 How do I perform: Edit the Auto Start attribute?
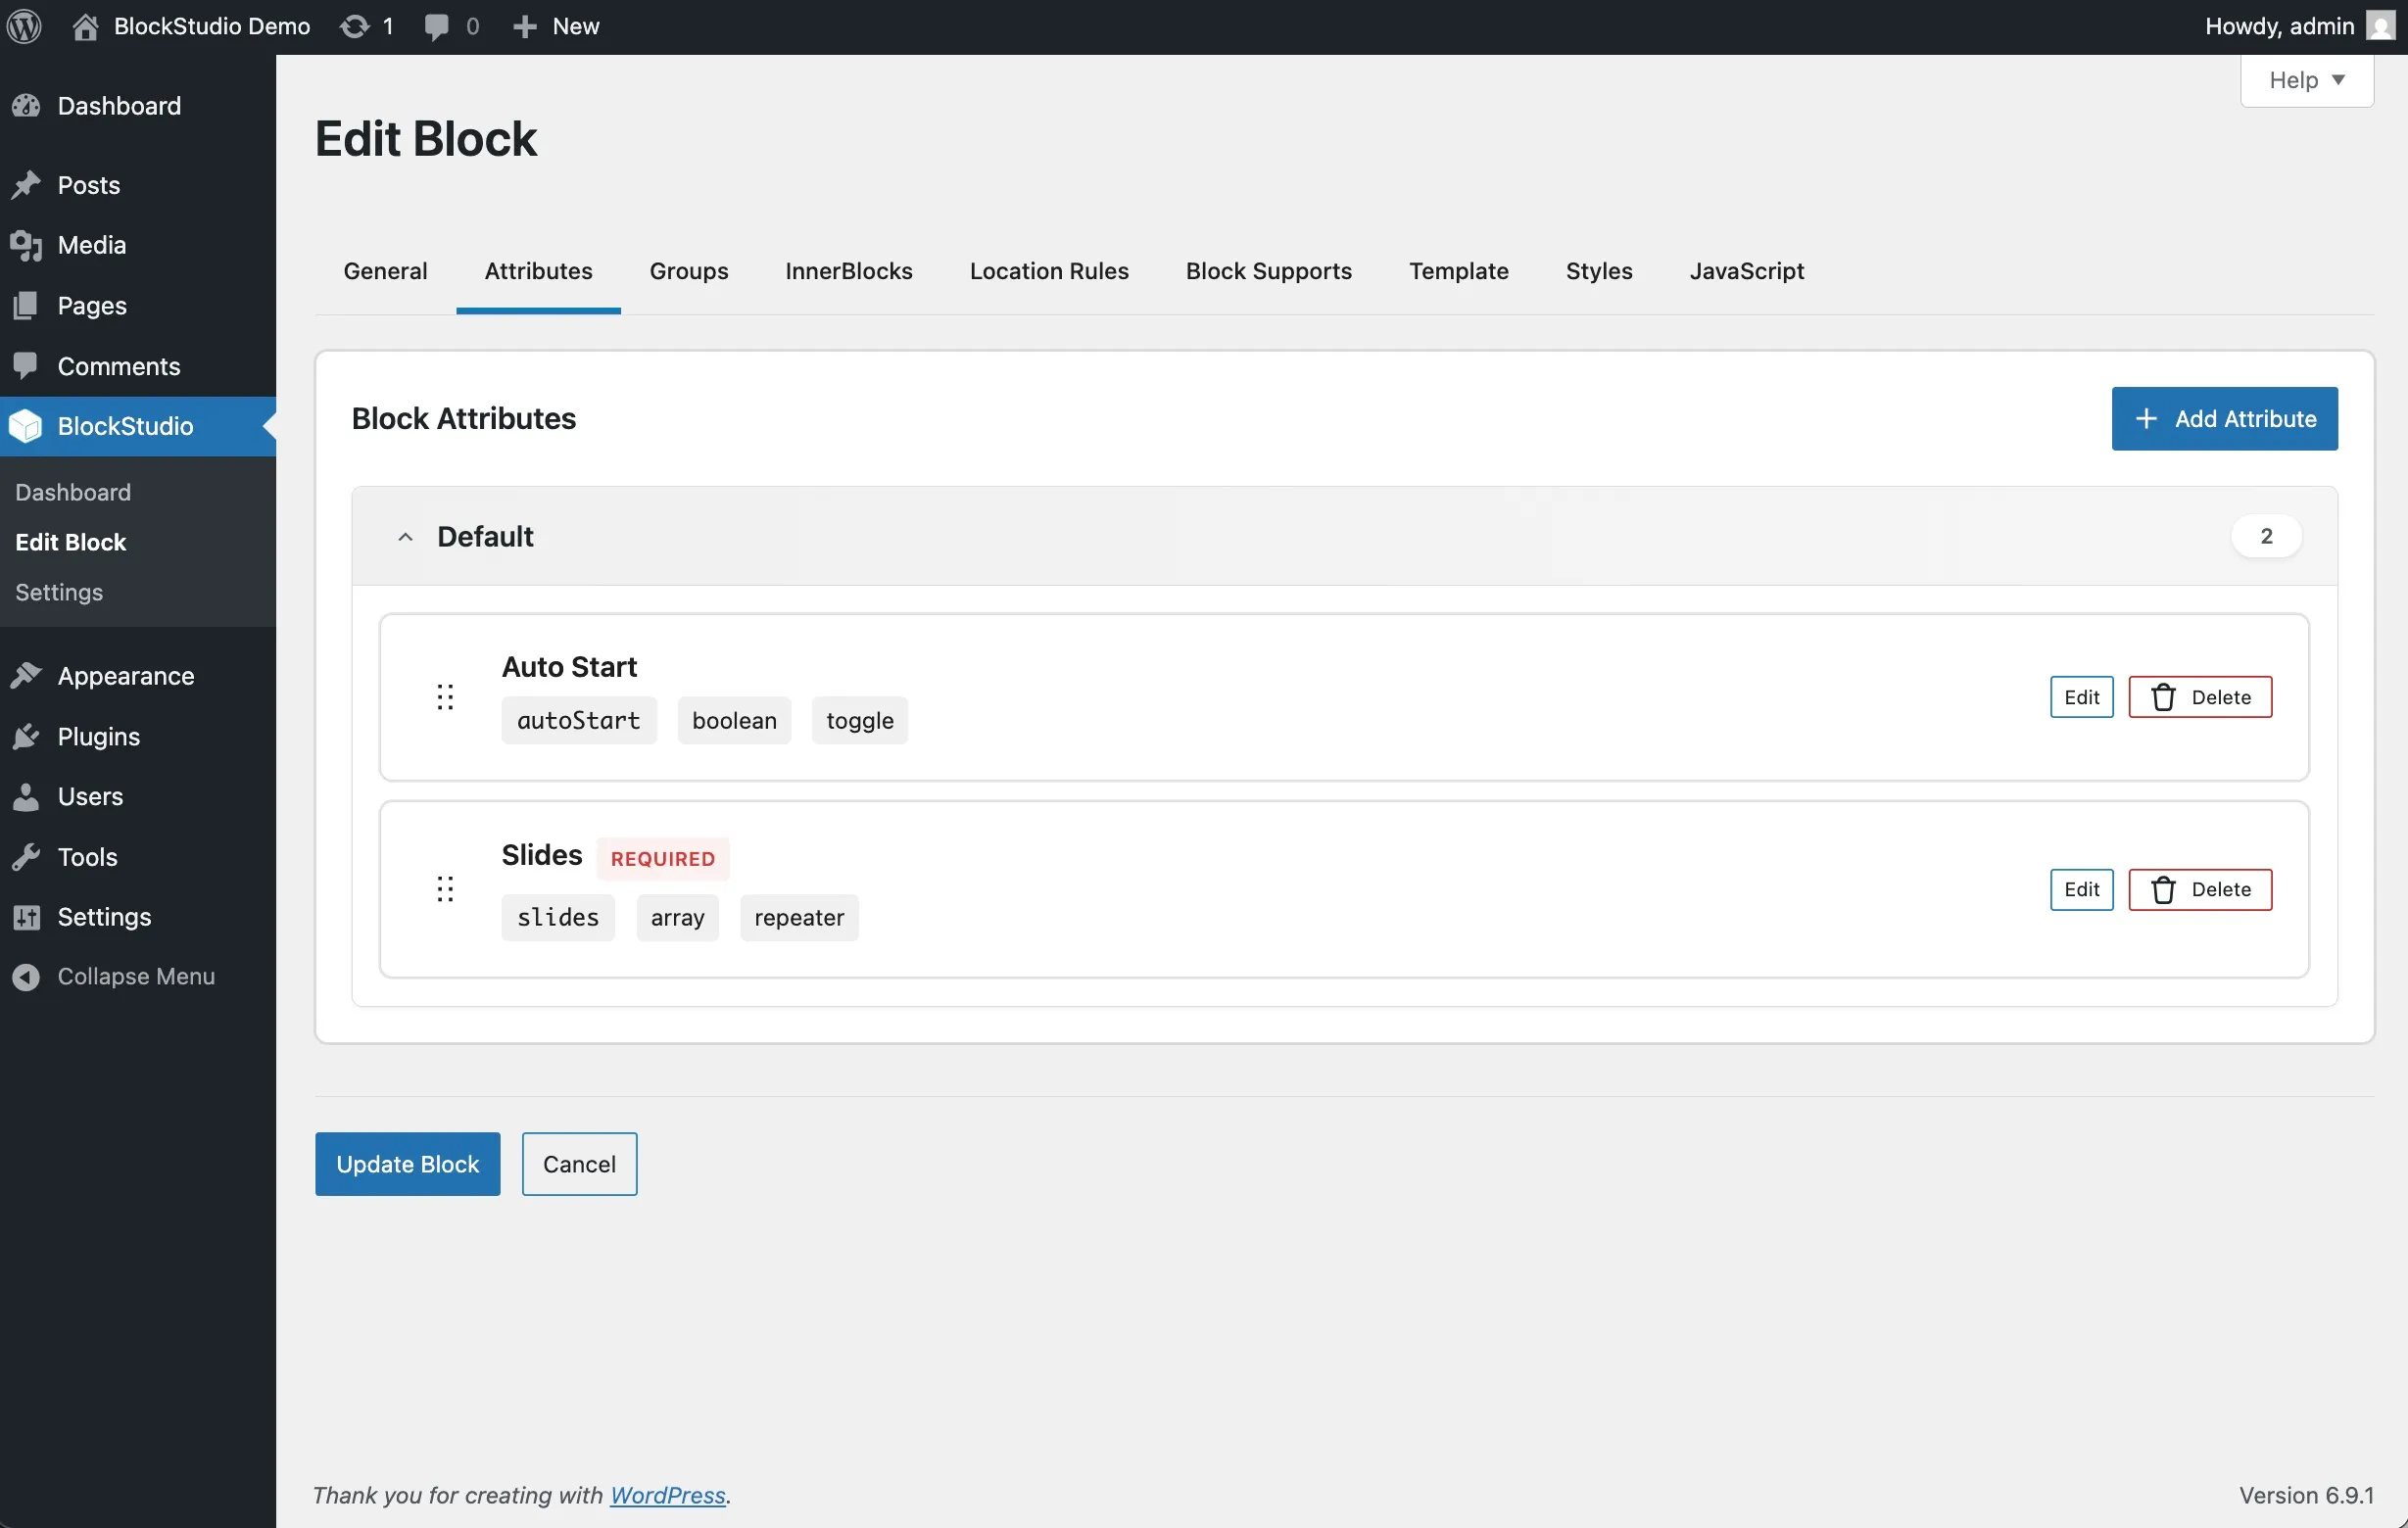click(2082, 697)
